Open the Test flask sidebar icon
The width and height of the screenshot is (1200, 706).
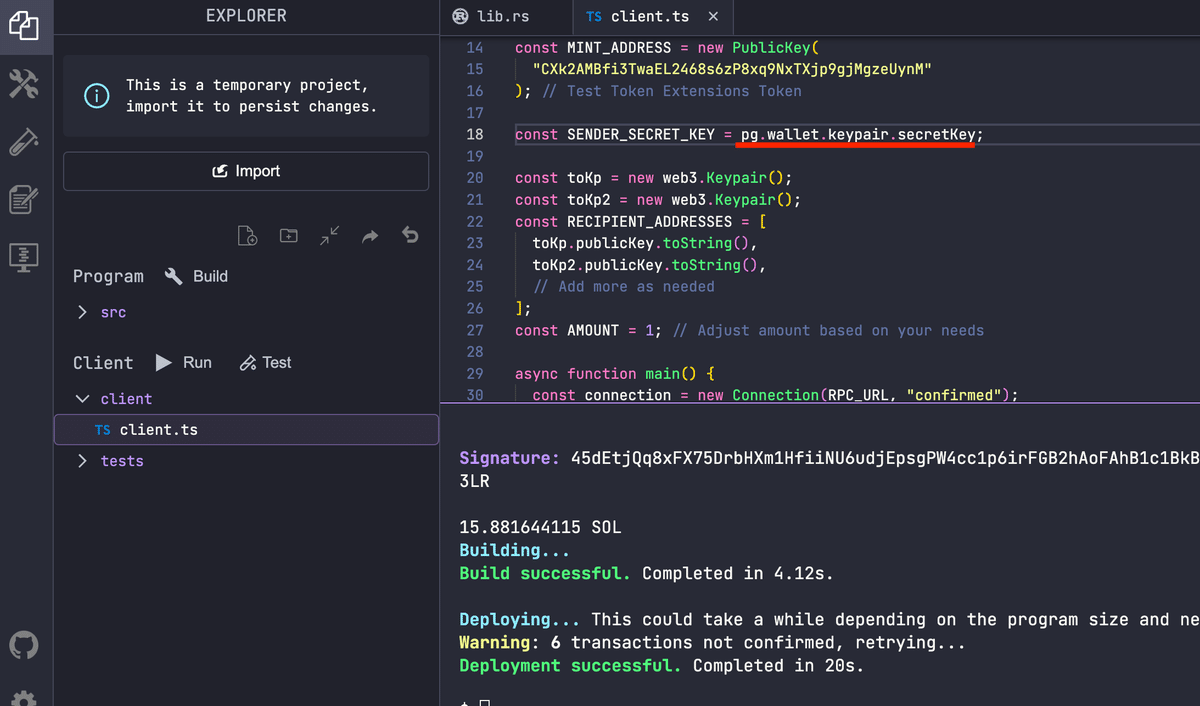23,142
